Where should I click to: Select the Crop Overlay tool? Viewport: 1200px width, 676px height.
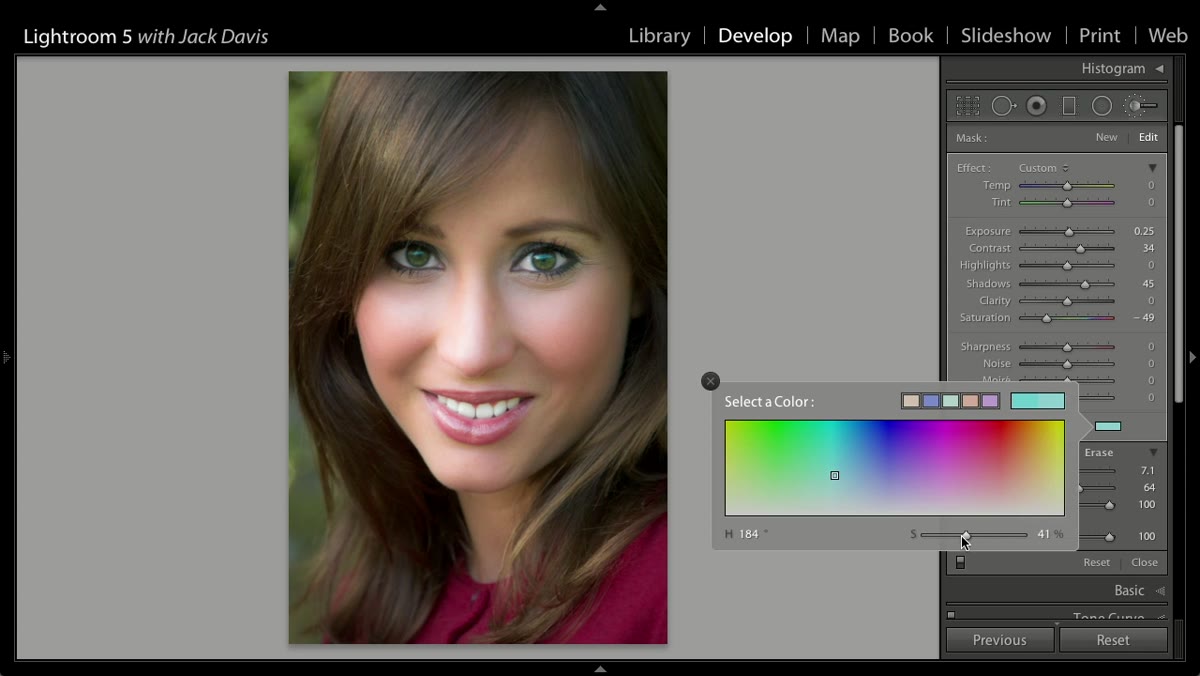coord(968,106)
